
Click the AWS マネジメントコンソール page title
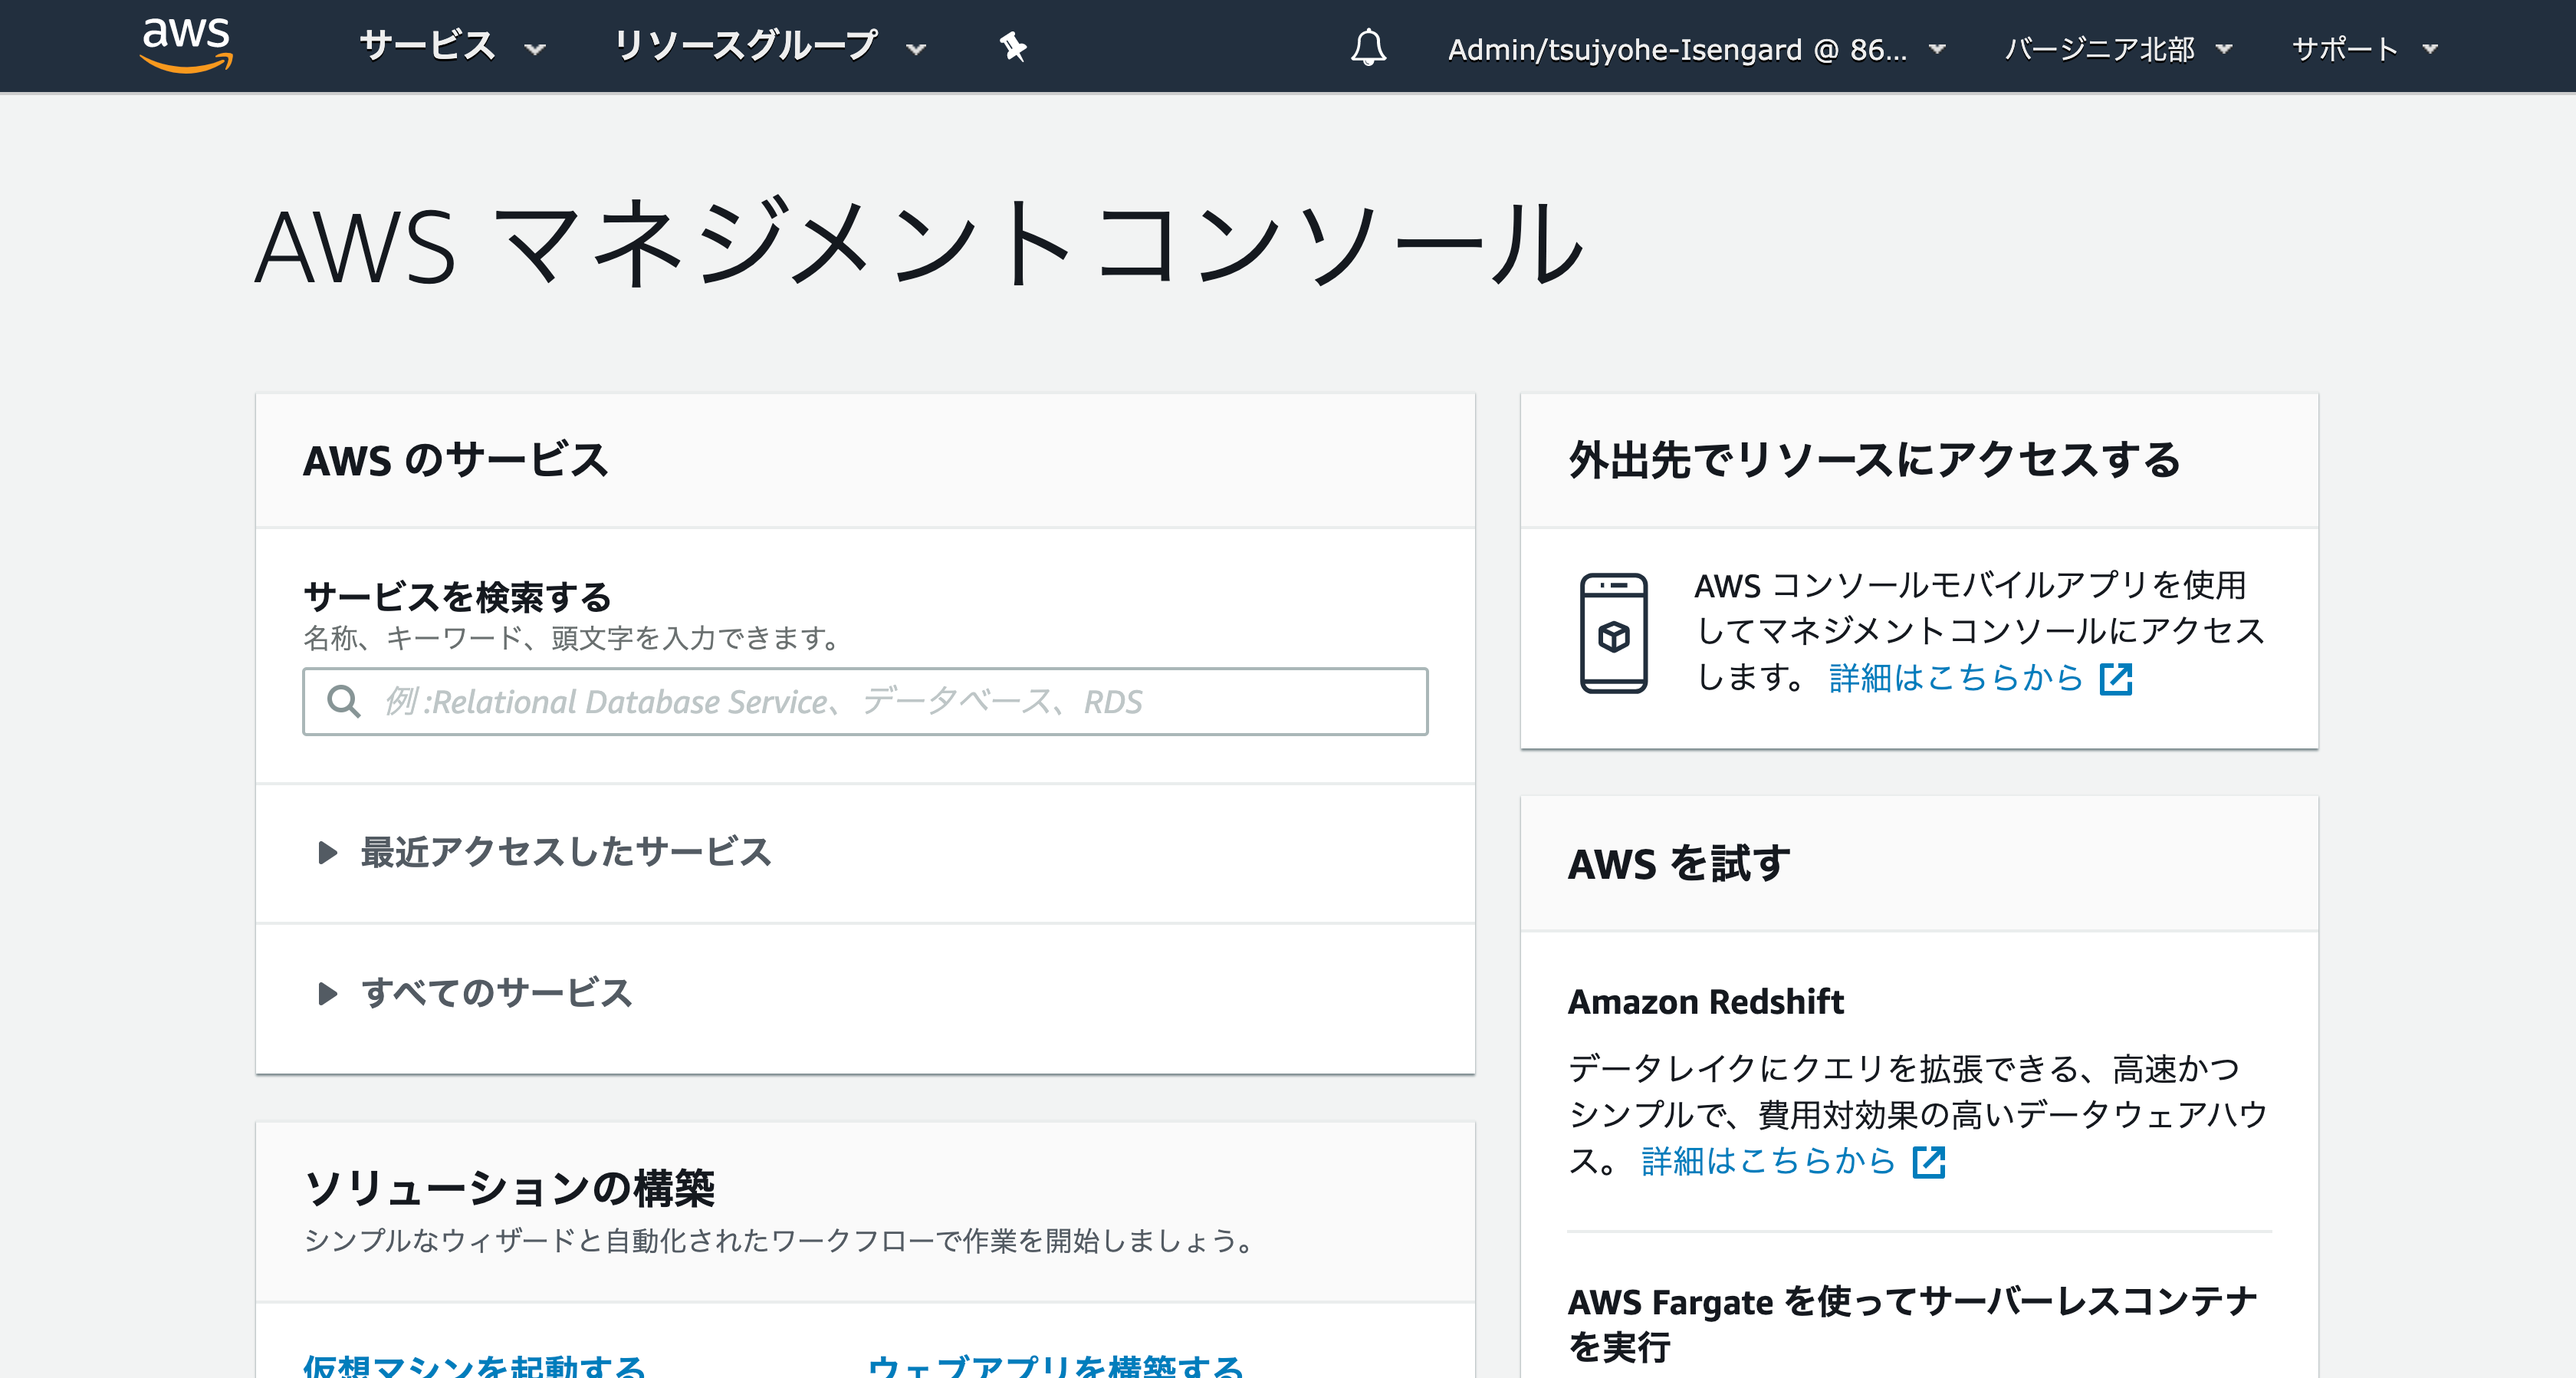[x=918, y=243]
